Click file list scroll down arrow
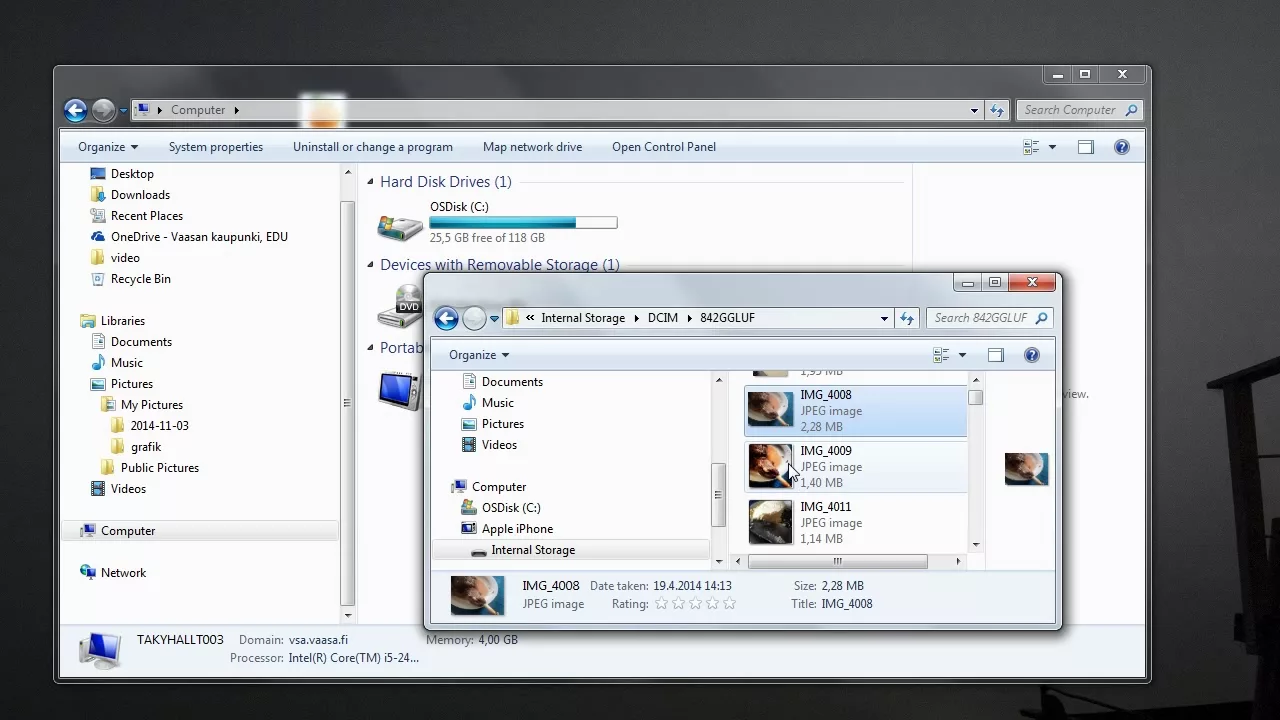Image resolution: width=1280 pixels, height=720 pixels. click(976, 545)
